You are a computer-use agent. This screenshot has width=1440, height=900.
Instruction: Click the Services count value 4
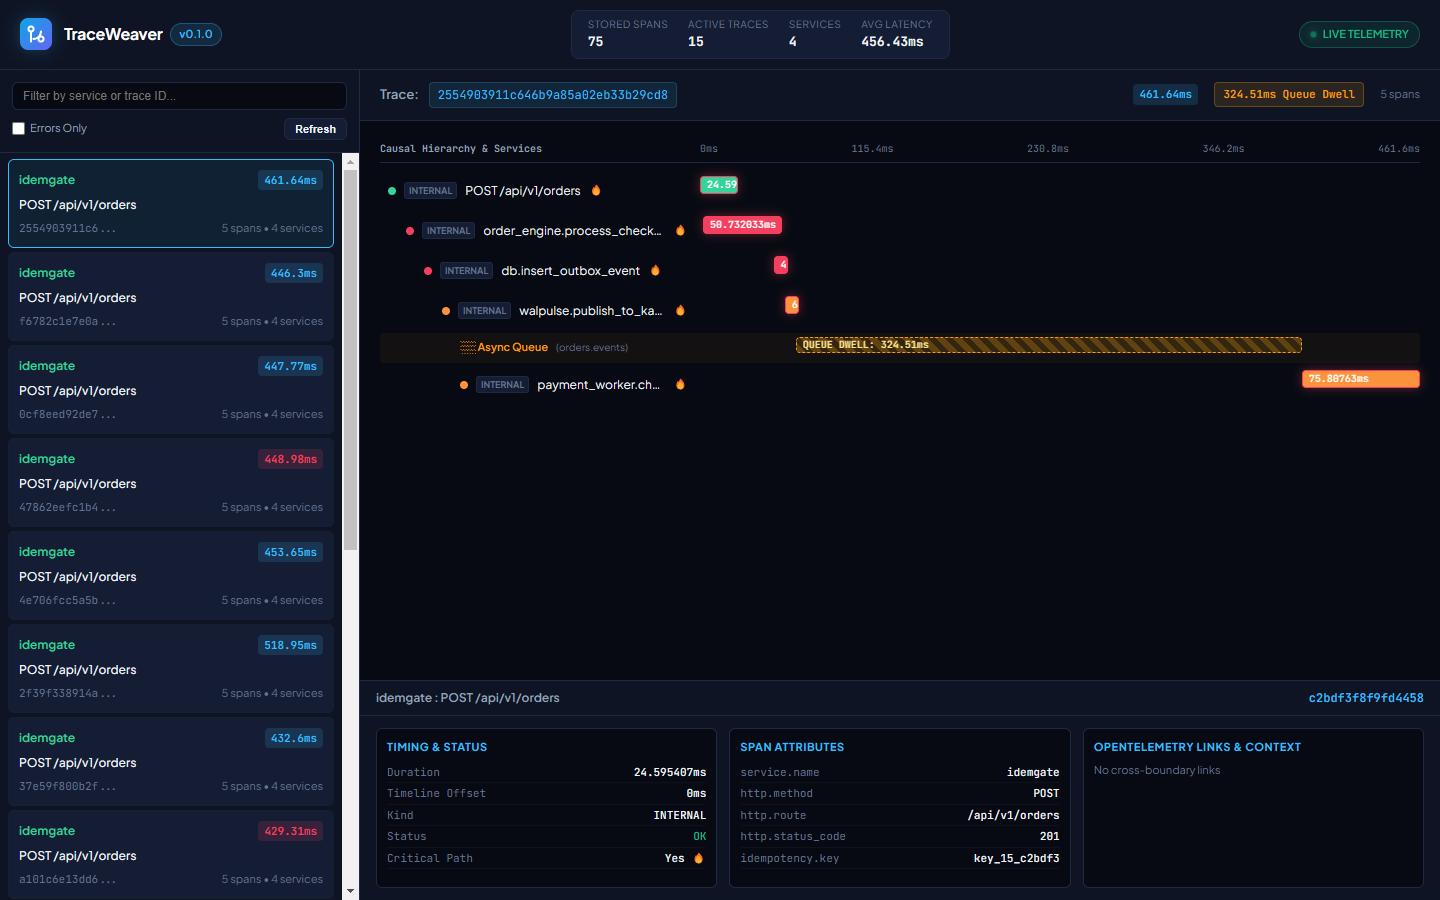click(793, 42)
